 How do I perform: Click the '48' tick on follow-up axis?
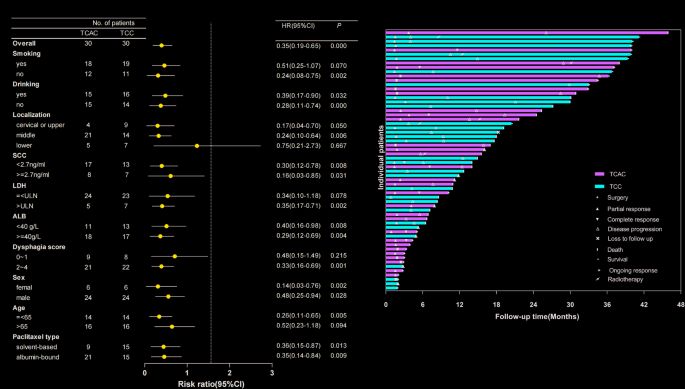[x=681, y=305]
